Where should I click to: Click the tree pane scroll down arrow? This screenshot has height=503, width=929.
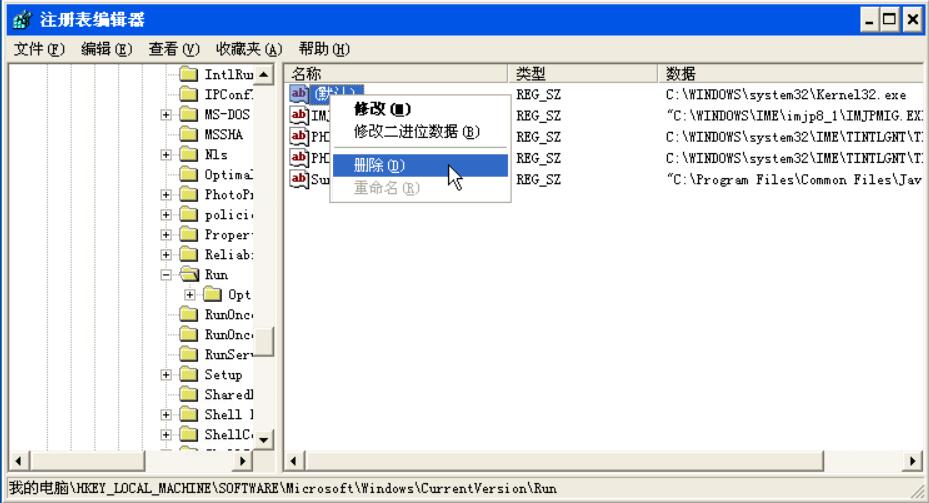click(x=264, y=440)
